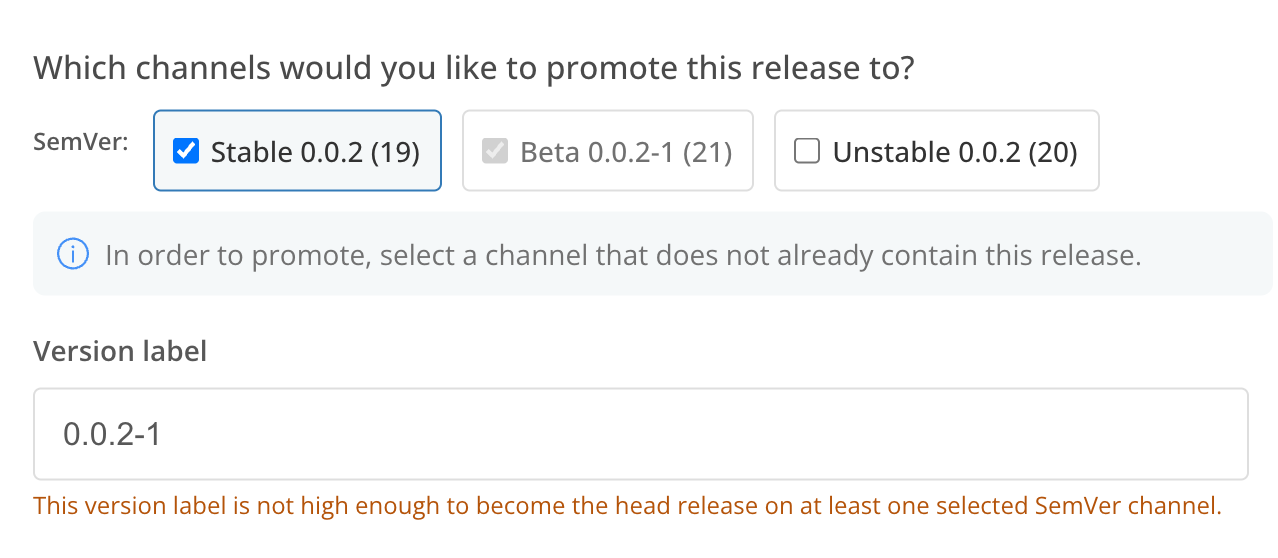1278x558 pixels.
Task: Select the Stable 0.0.2 channel label text
Action: pos(286,152)
